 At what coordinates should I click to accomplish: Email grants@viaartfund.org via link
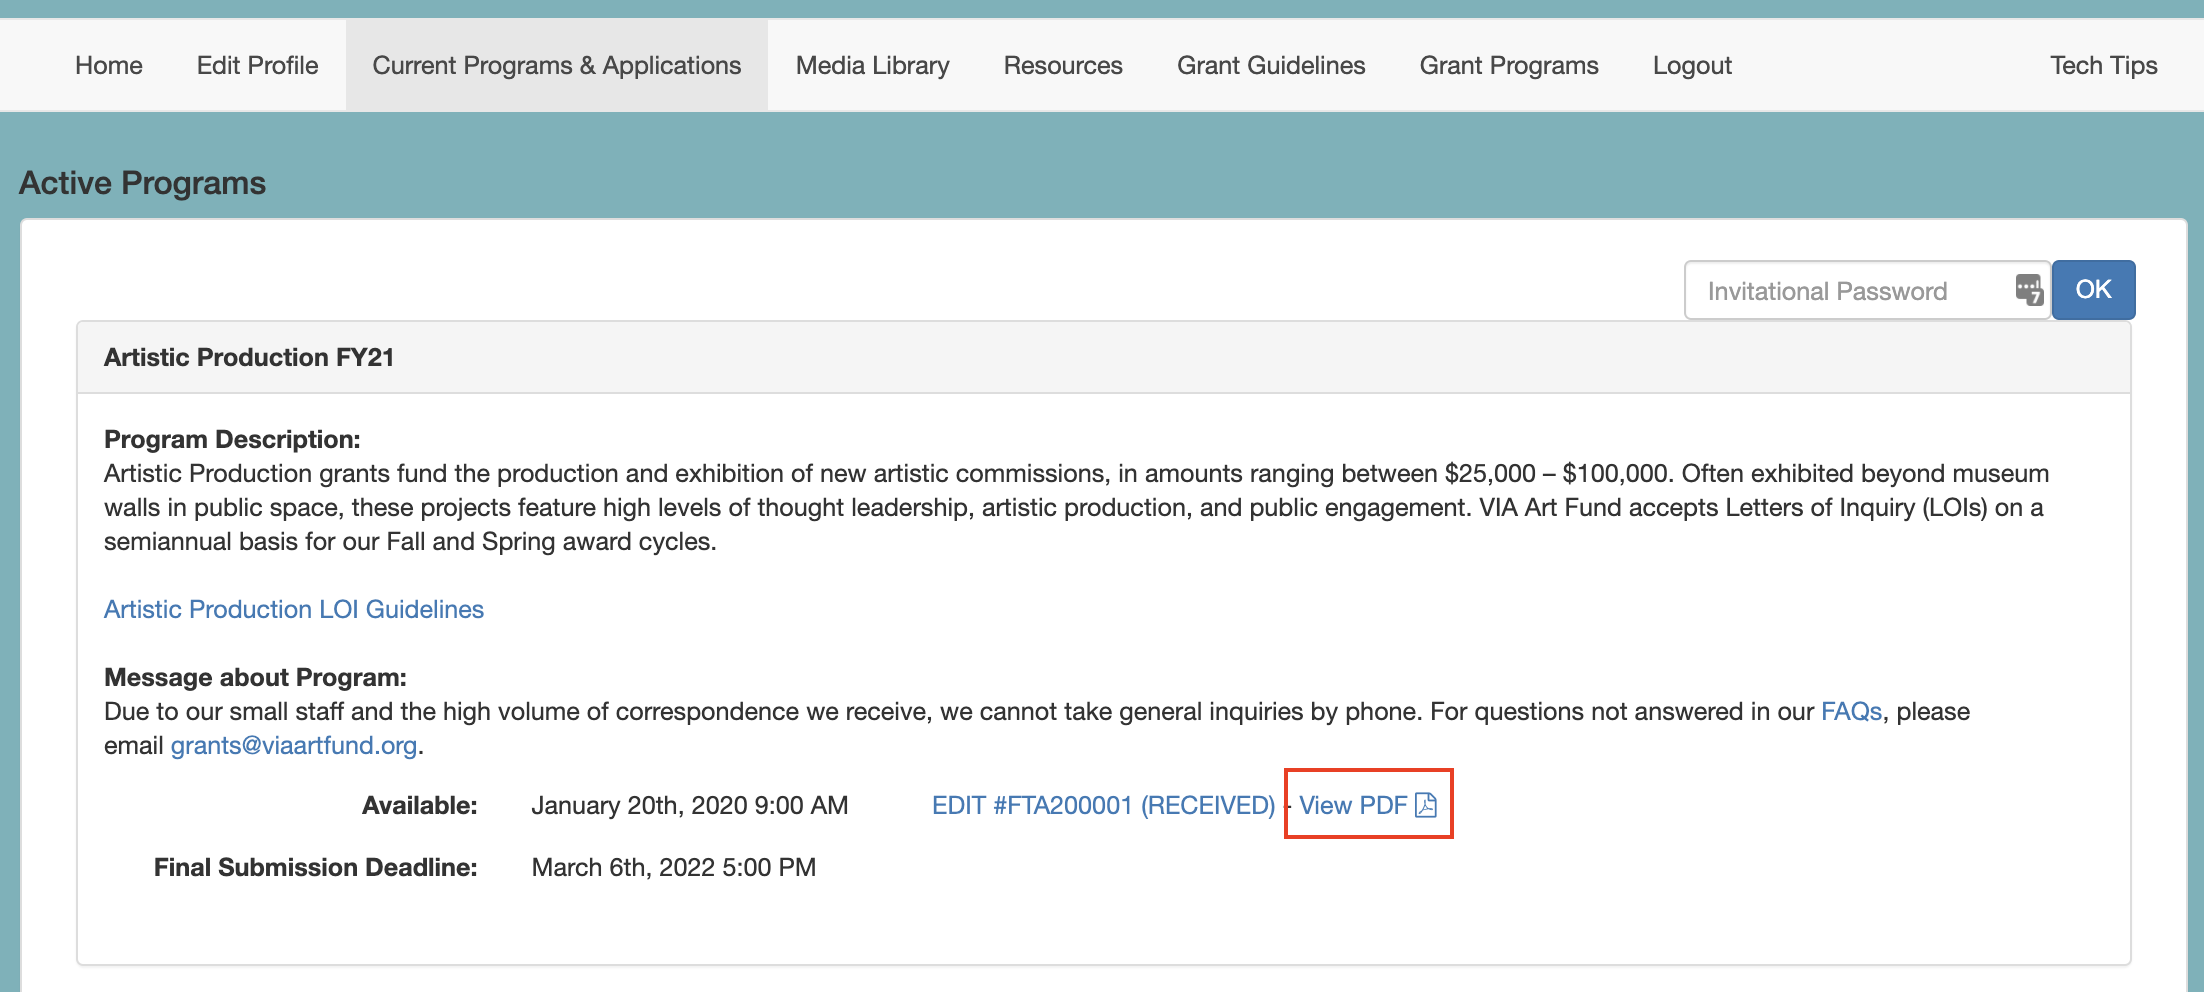coord(294,745)
